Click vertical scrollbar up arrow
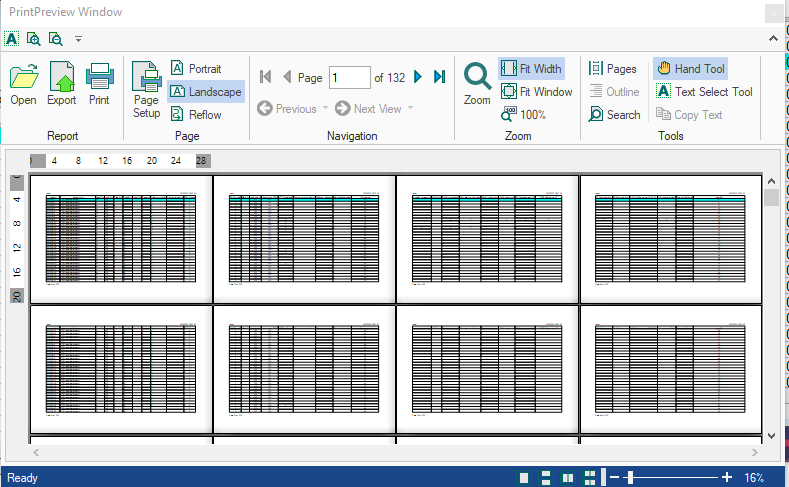Viewport: 789px width, 487px height. 771,181
